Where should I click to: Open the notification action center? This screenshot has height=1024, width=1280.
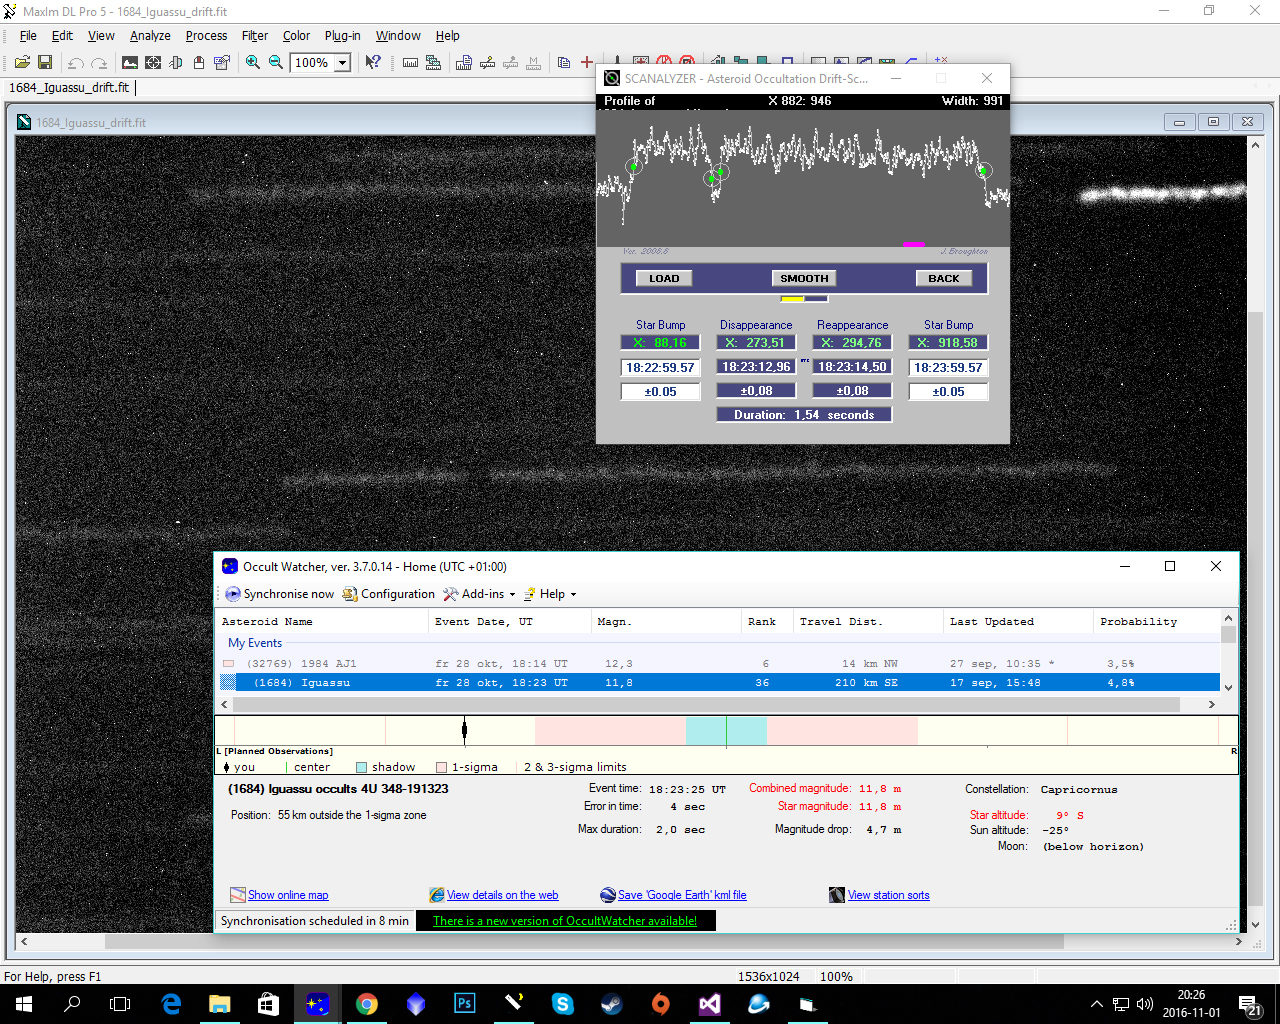(x=1249, y=1004)
